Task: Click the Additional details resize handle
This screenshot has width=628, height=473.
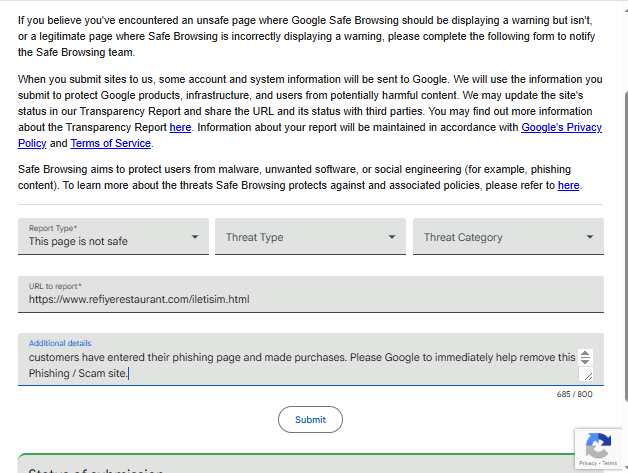Action: coord(586,375)
